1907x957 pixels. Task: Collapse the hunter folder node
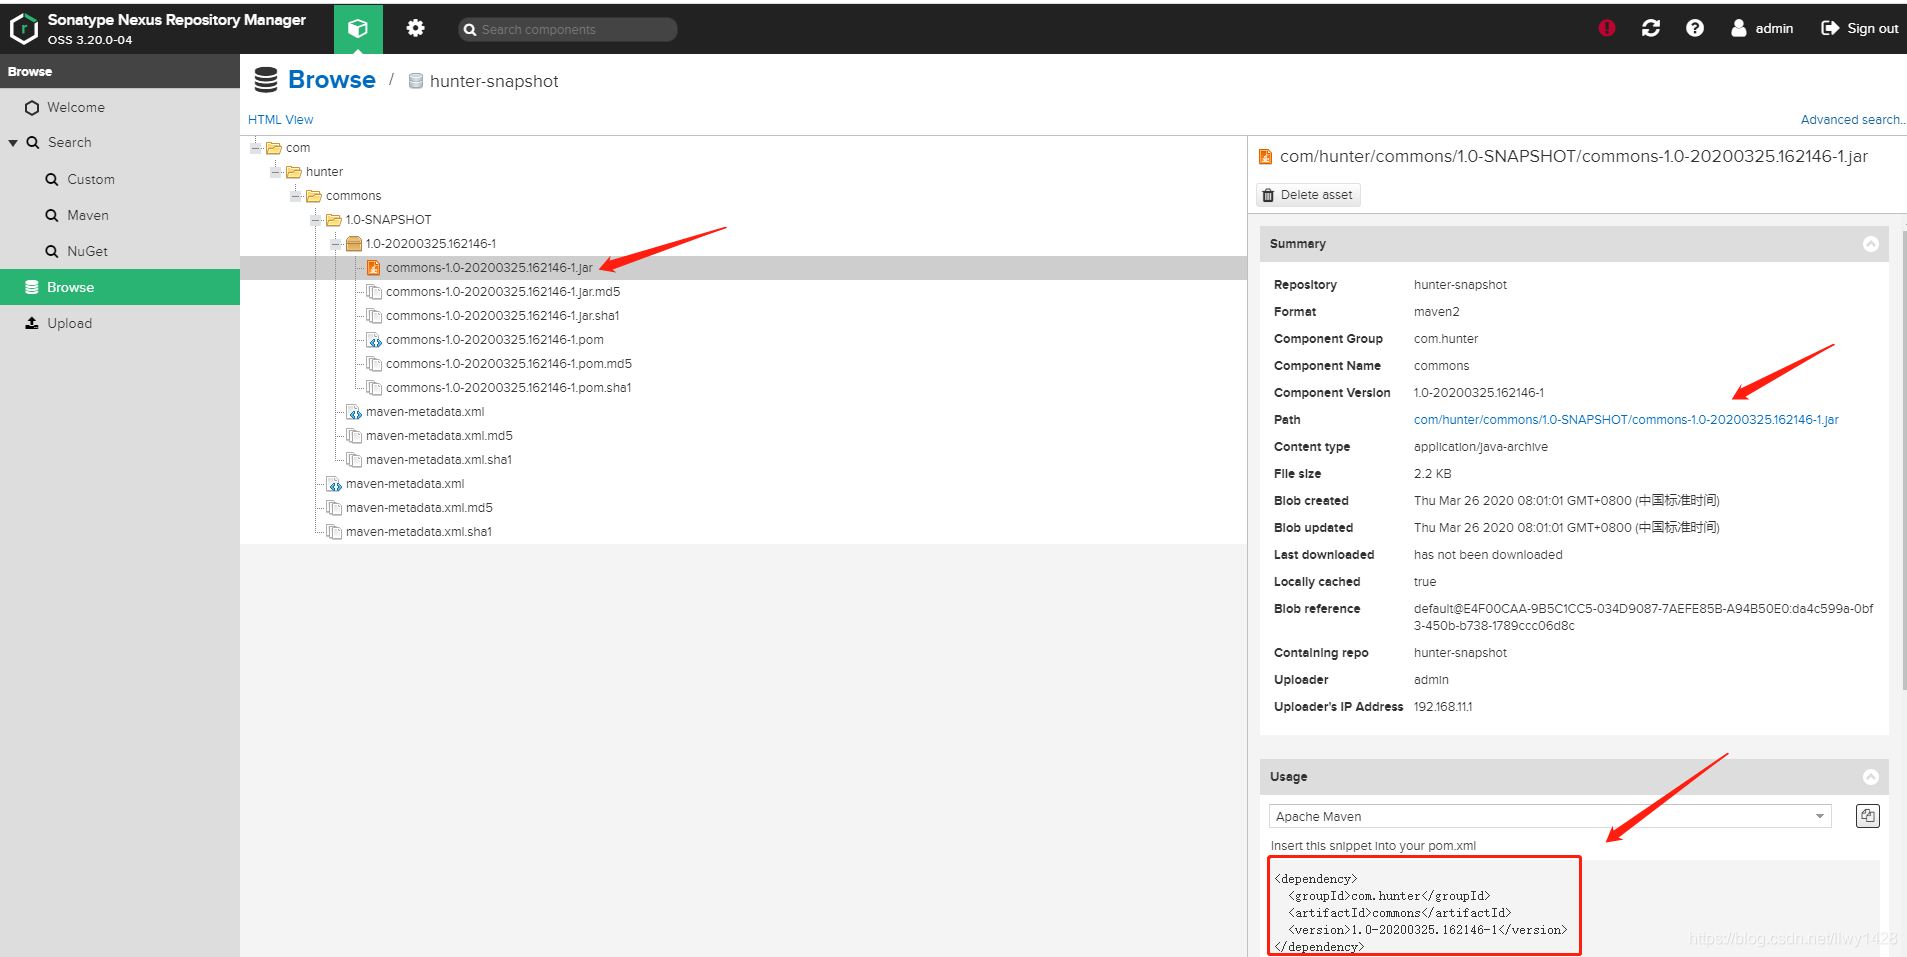(x=276, y=171)
